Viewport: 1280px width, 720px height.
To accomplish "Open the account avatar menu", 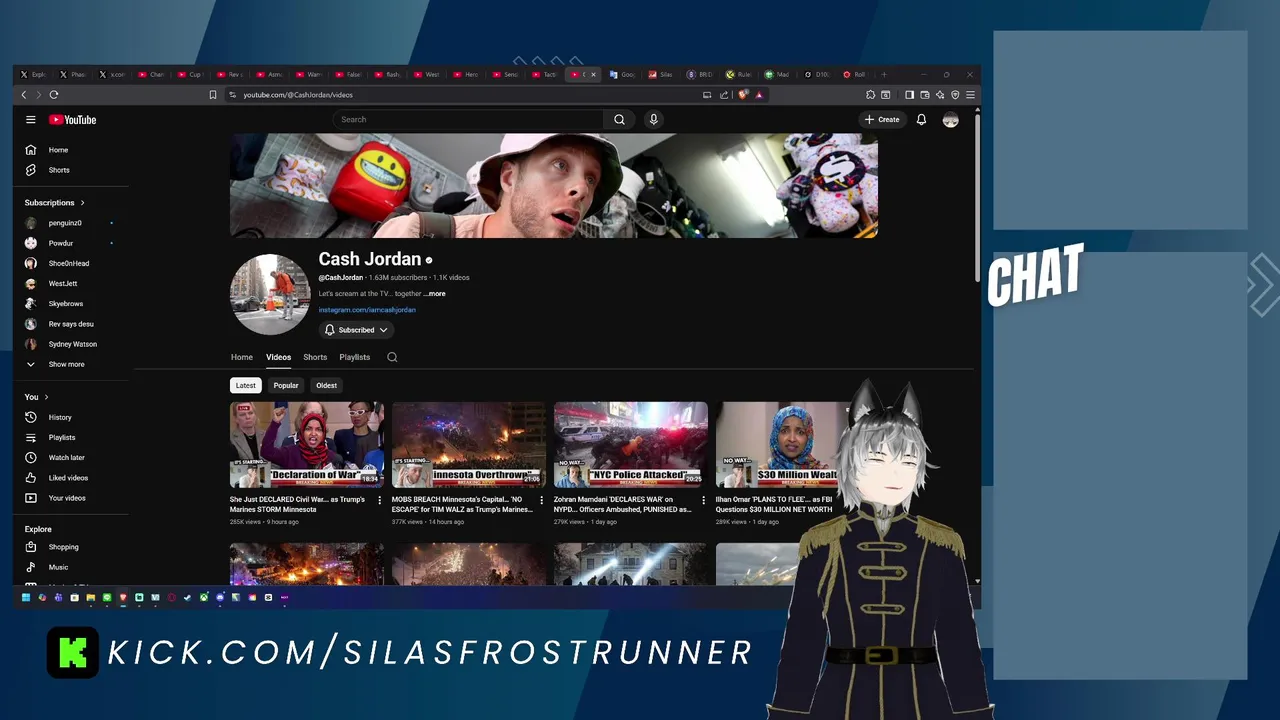I will pyautogui.click(x=950, y=120).
